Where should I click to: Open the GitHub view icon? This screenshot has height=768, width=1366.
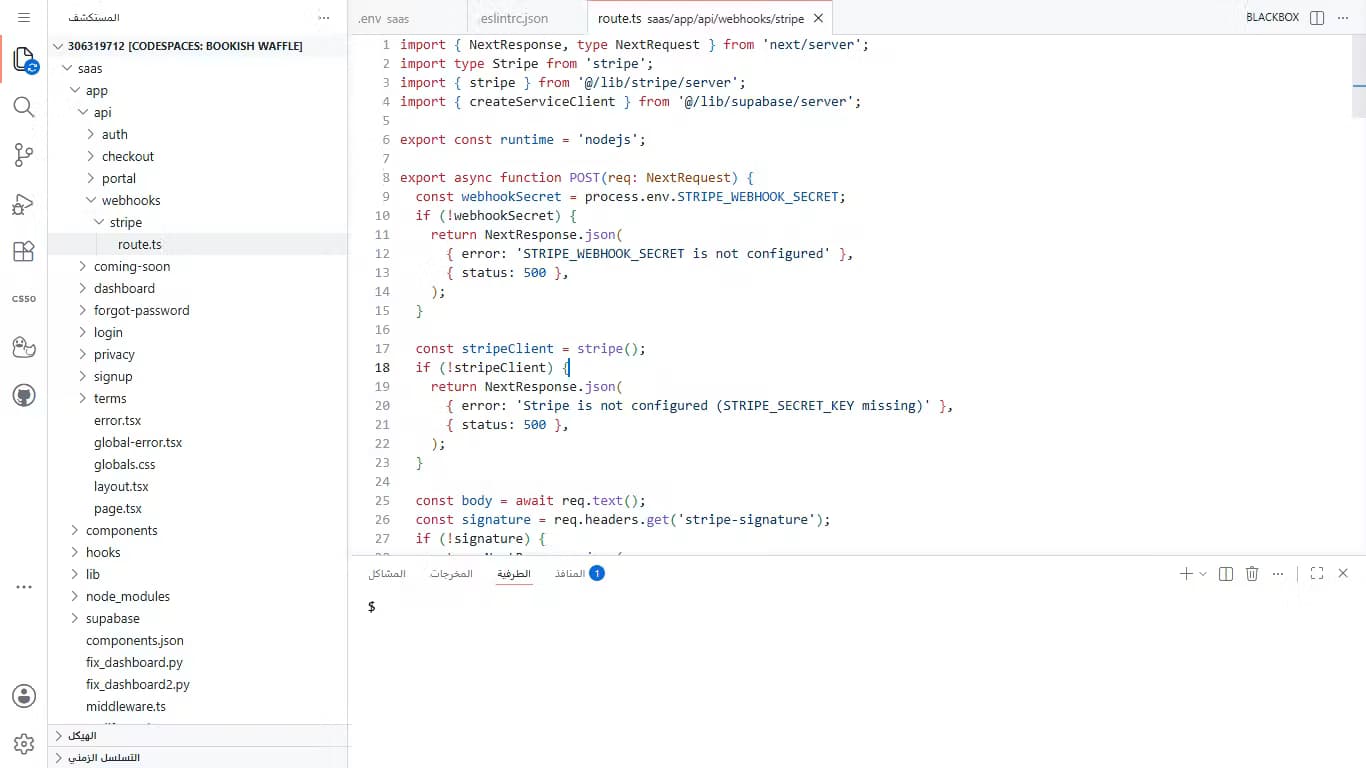coord(24,395)
